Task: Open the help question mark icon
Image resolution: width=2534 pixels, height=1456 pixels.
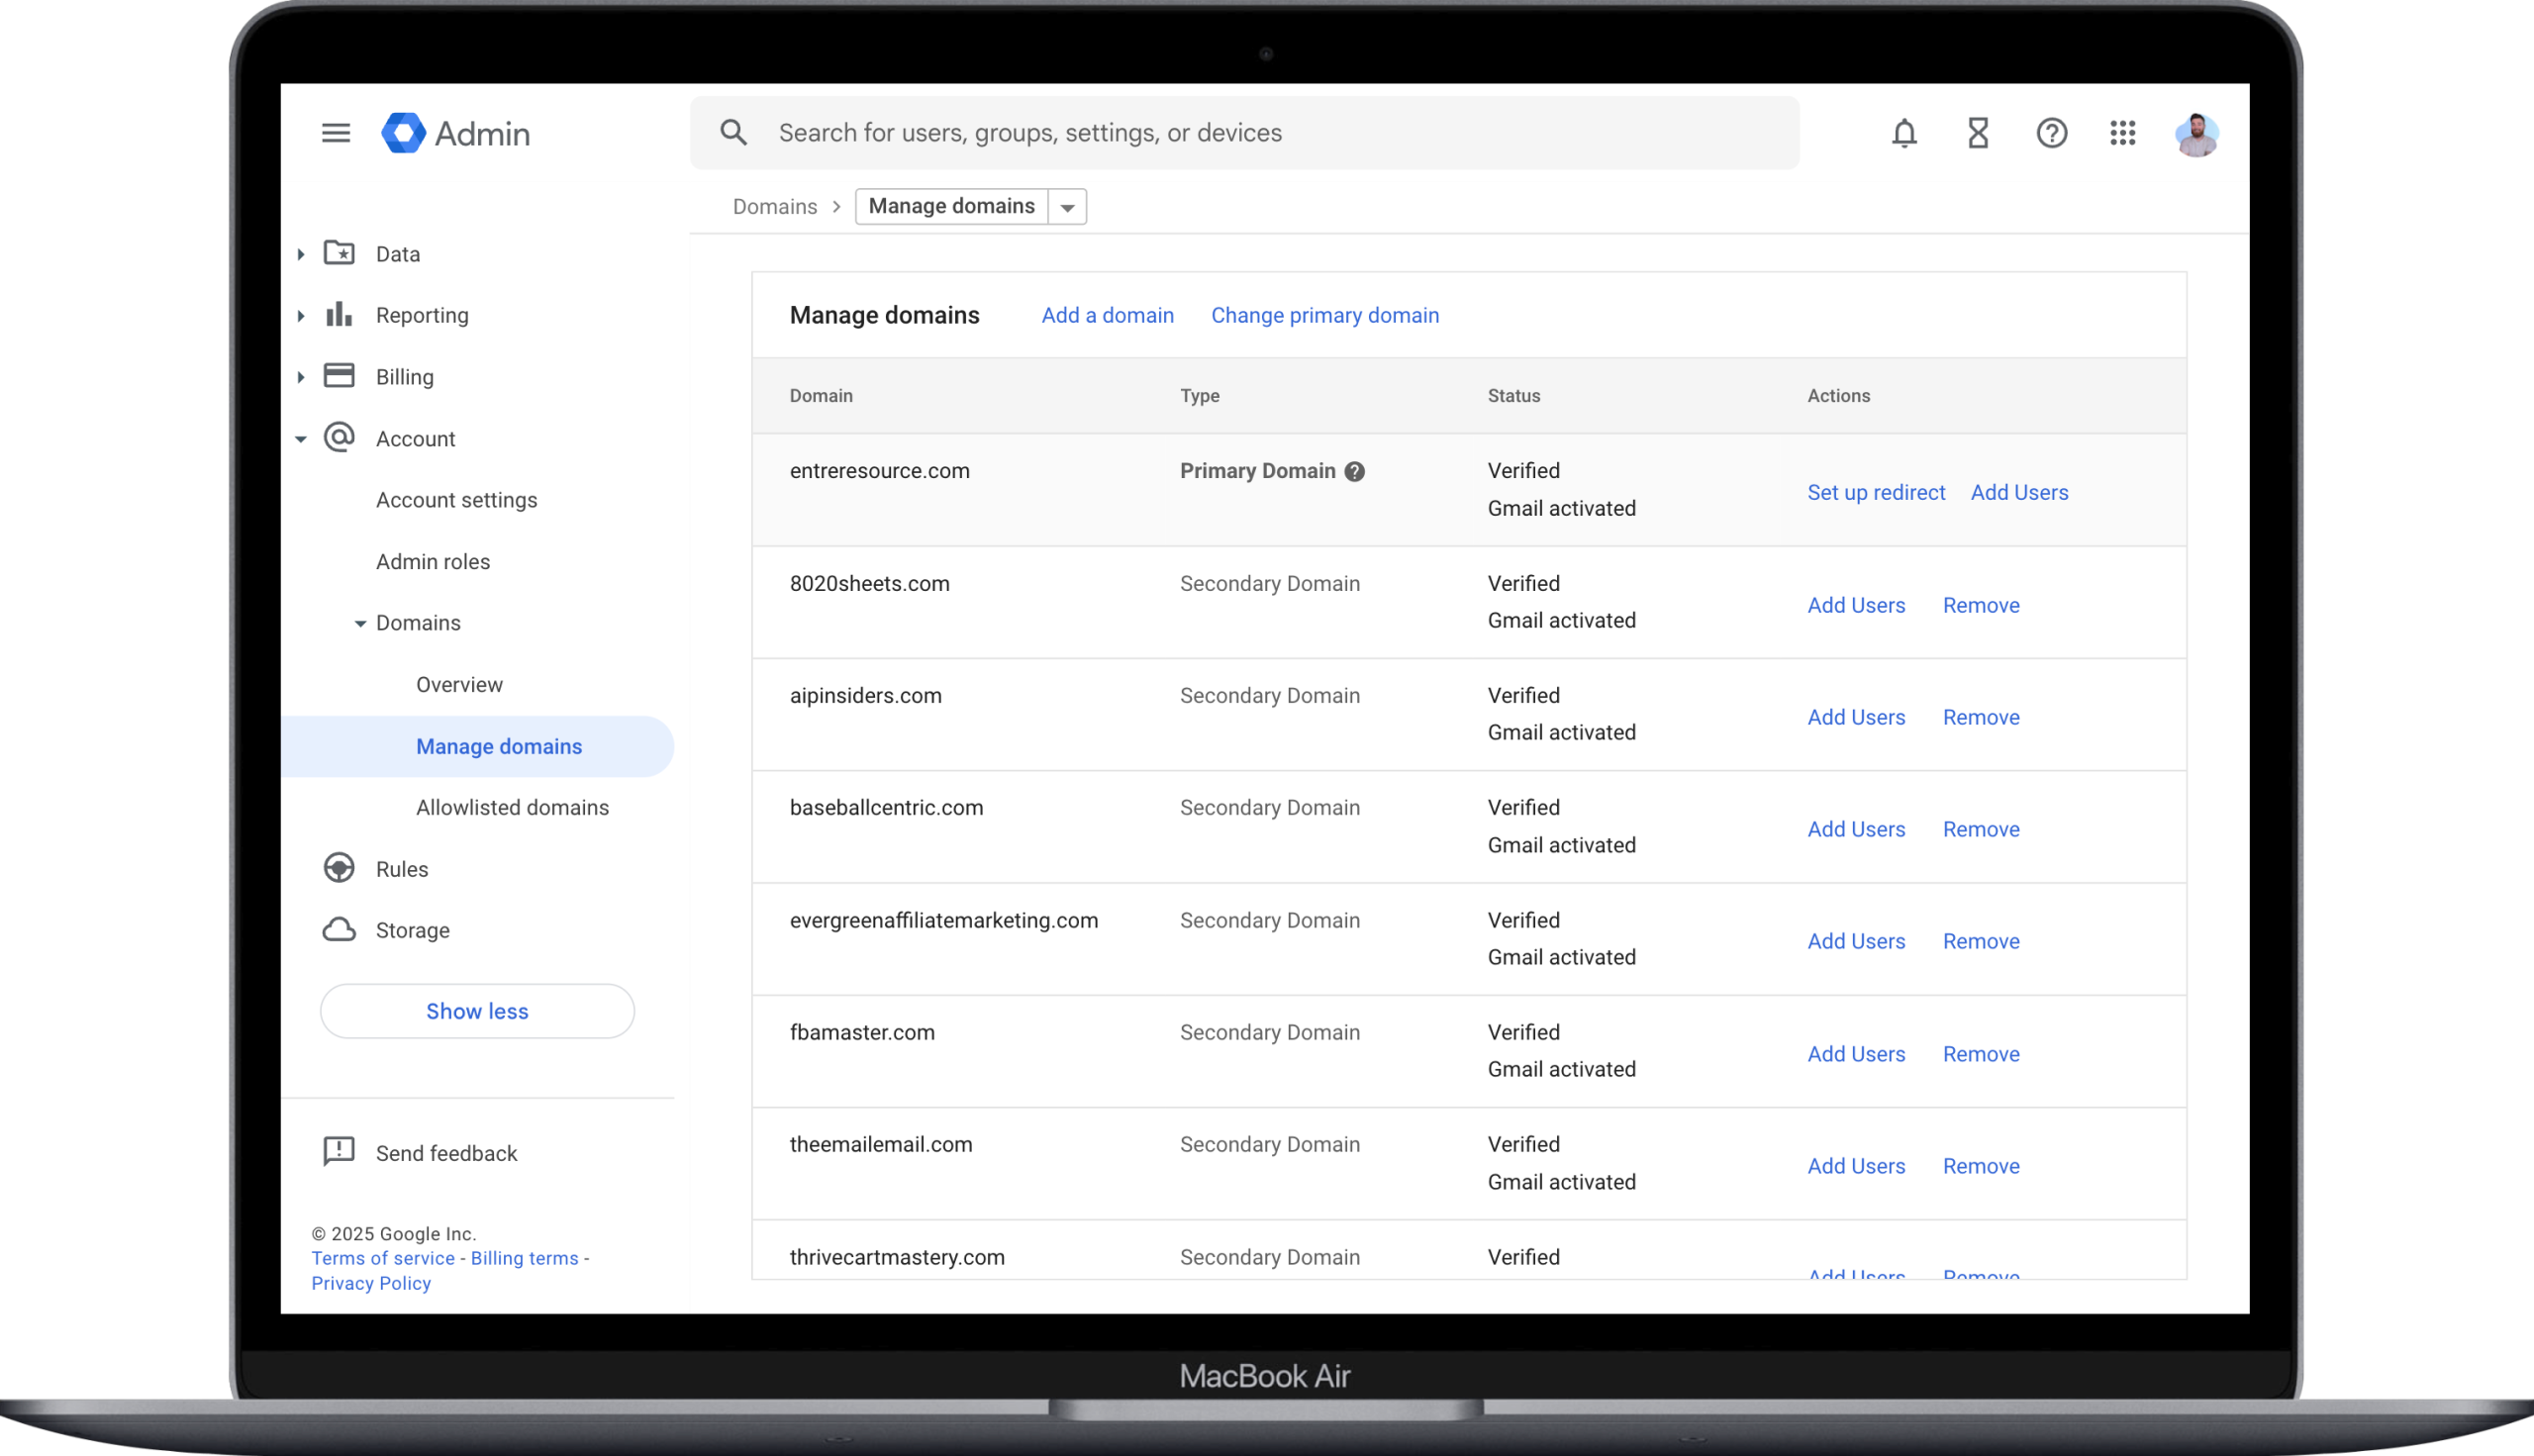Action: 2051,132
